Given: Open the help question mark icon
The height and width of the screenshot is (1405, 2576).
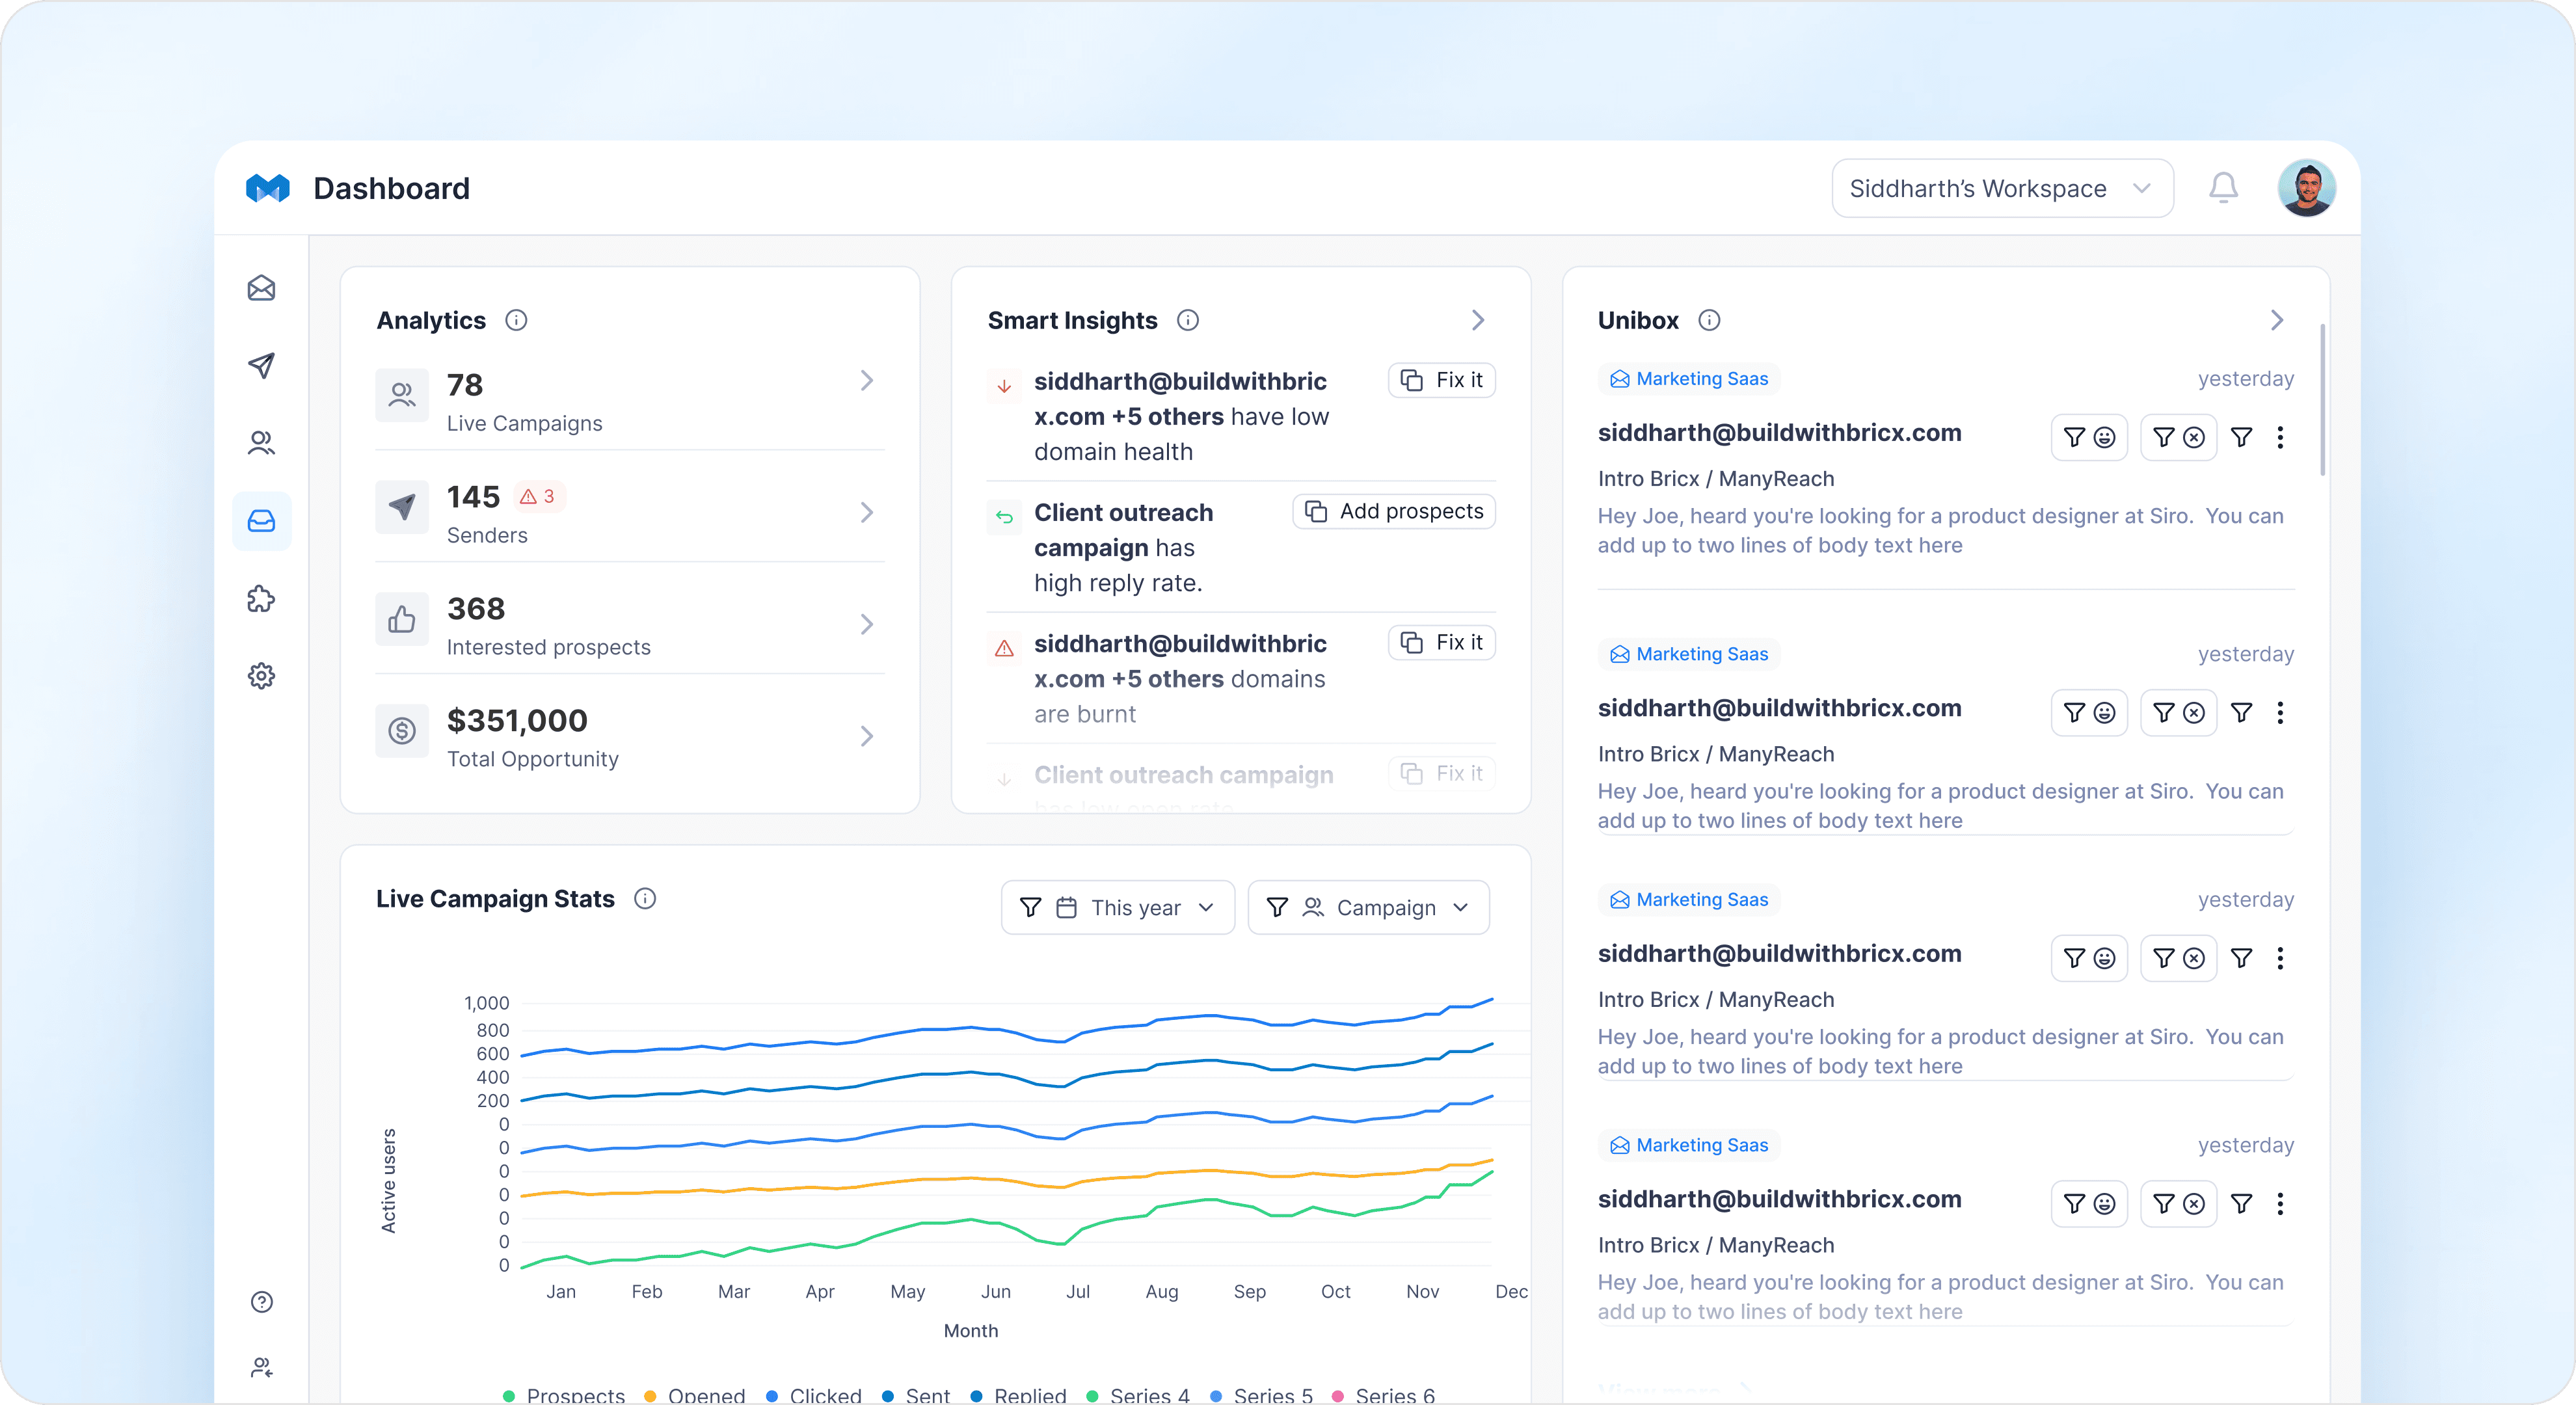Looking at the screenshot, I should pyautogui.click(x=261, y=1301).
